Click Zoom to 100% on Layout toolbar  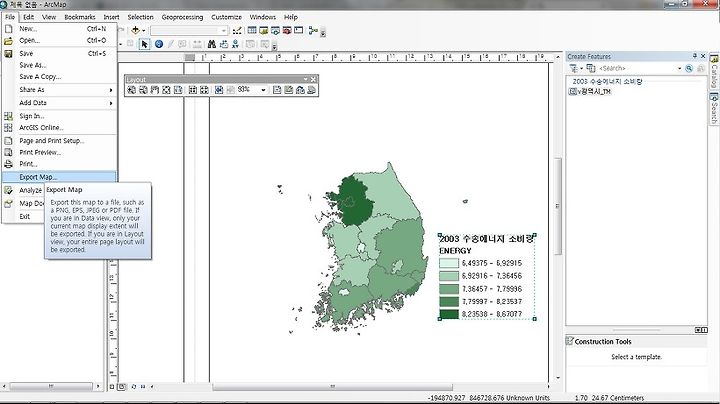pos(178,90)
